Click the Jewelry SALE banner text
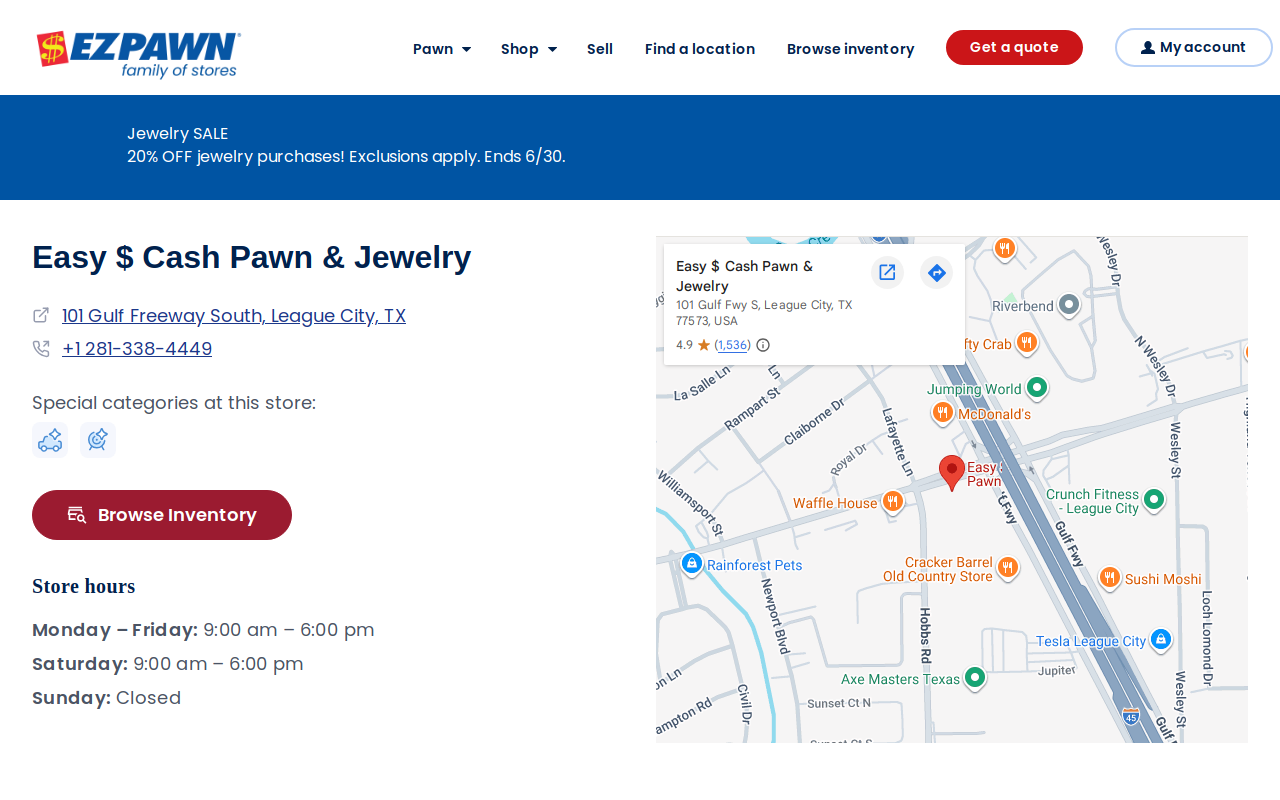The height and width of the screenshot is (800, 1280). coord(178,134)
